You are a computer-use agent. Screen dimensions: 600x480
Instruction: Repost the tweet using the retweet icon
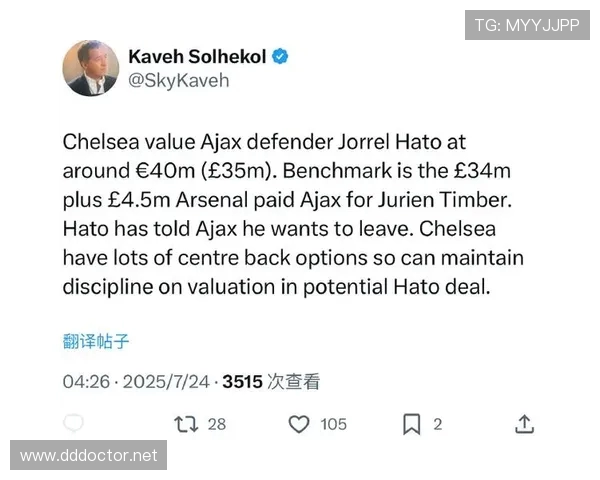coord(186,424)
